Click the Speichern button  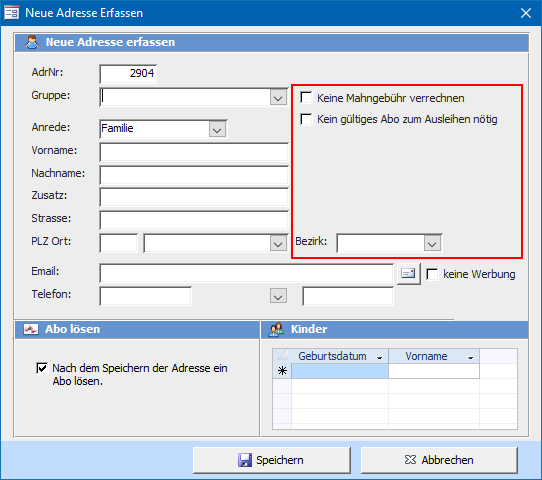coord(272,460)
